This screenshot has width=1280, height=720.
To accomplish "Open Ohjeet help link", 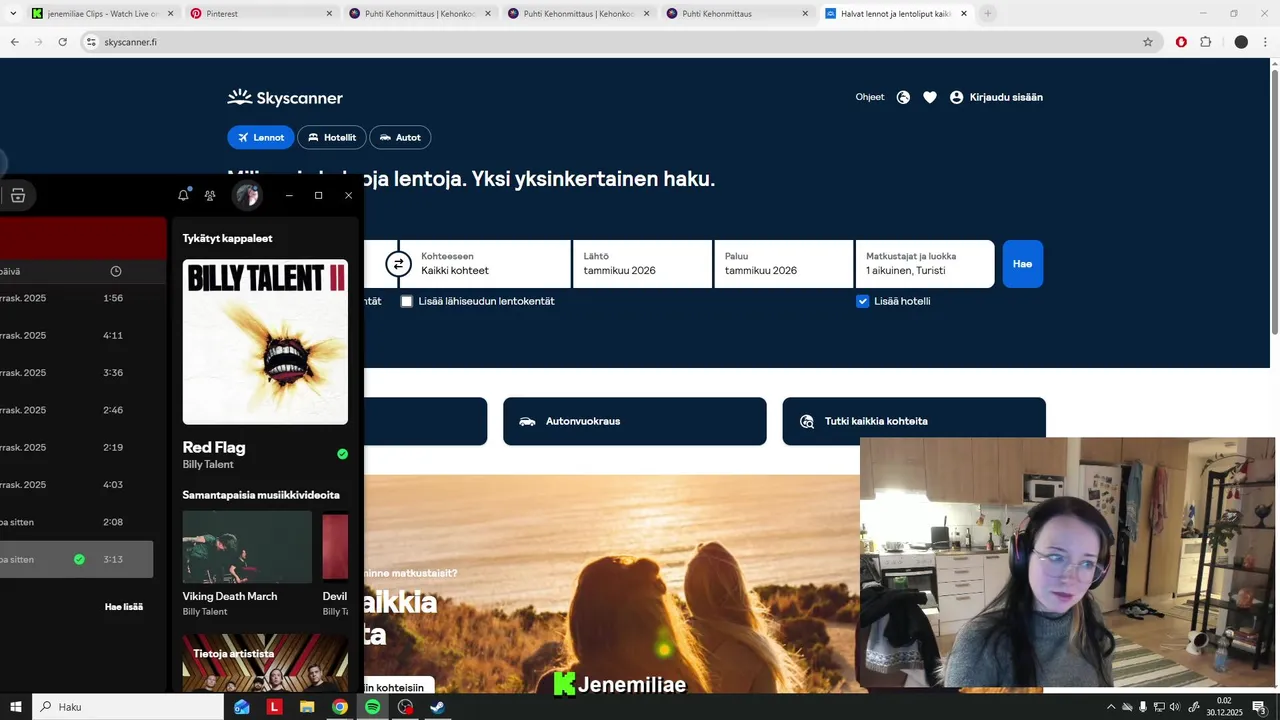I will [870, 97].
